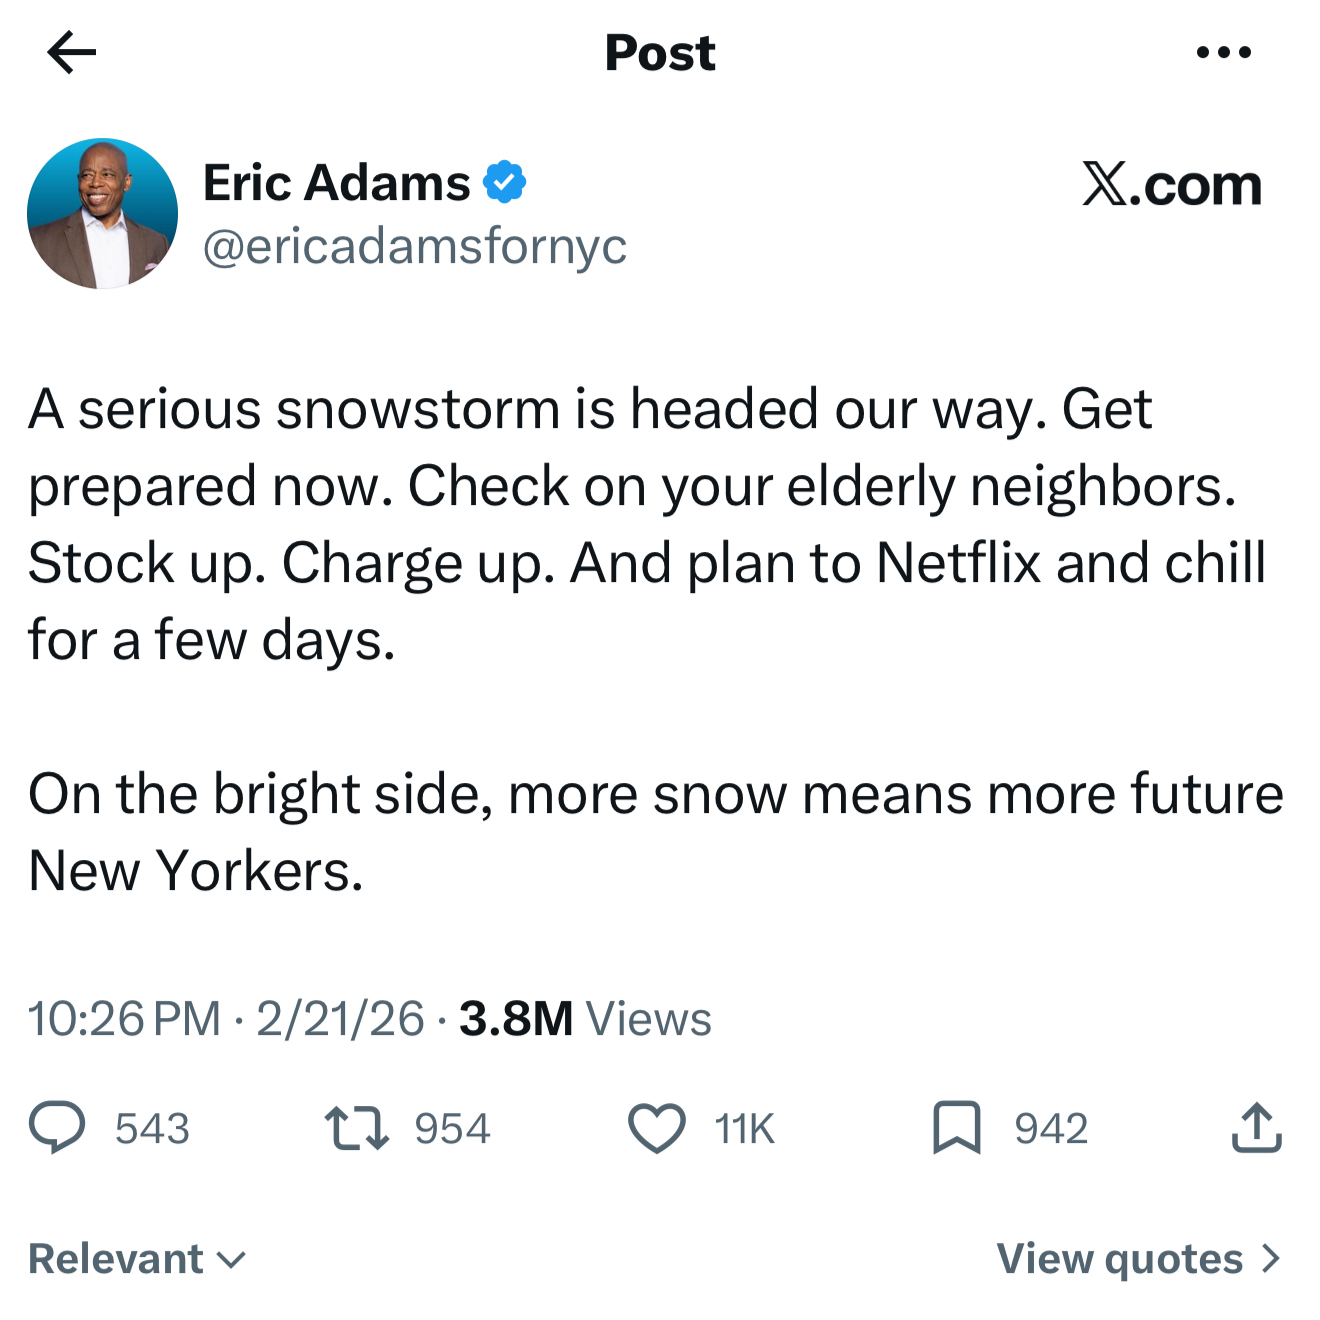Screen dimensions: 1320x1320
Task: Tap the 543 replies count
Action: point(152,1128)
